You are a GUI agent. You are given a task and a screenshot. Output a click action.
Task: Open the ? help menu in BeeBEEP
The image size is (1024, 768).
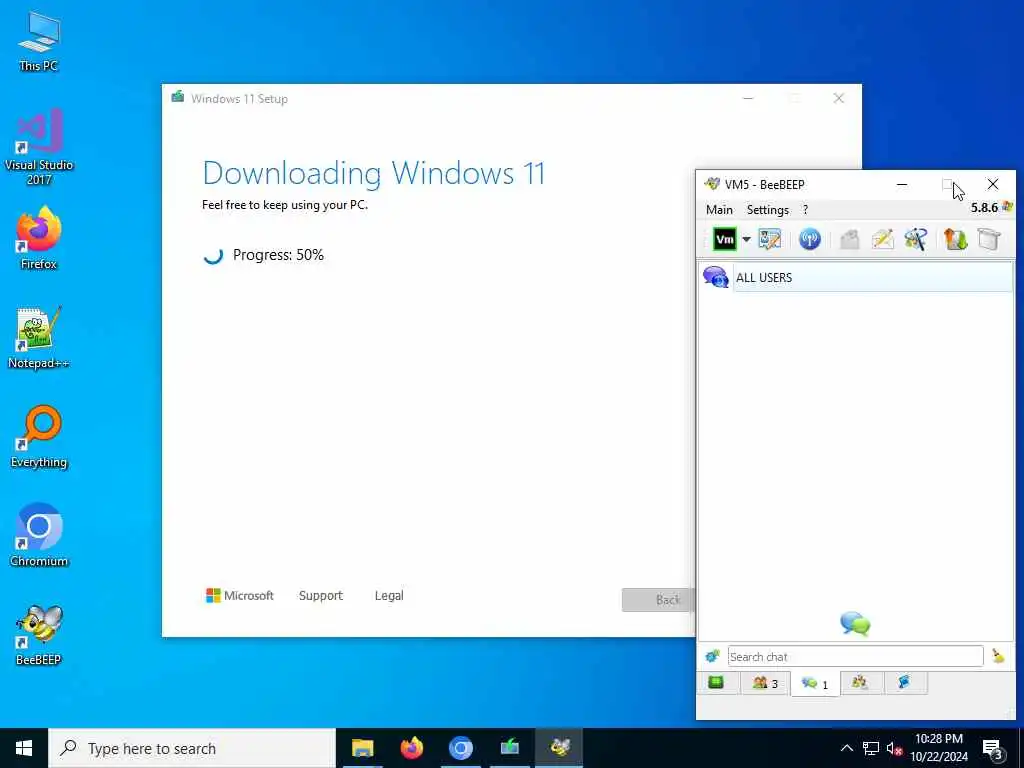805,210
